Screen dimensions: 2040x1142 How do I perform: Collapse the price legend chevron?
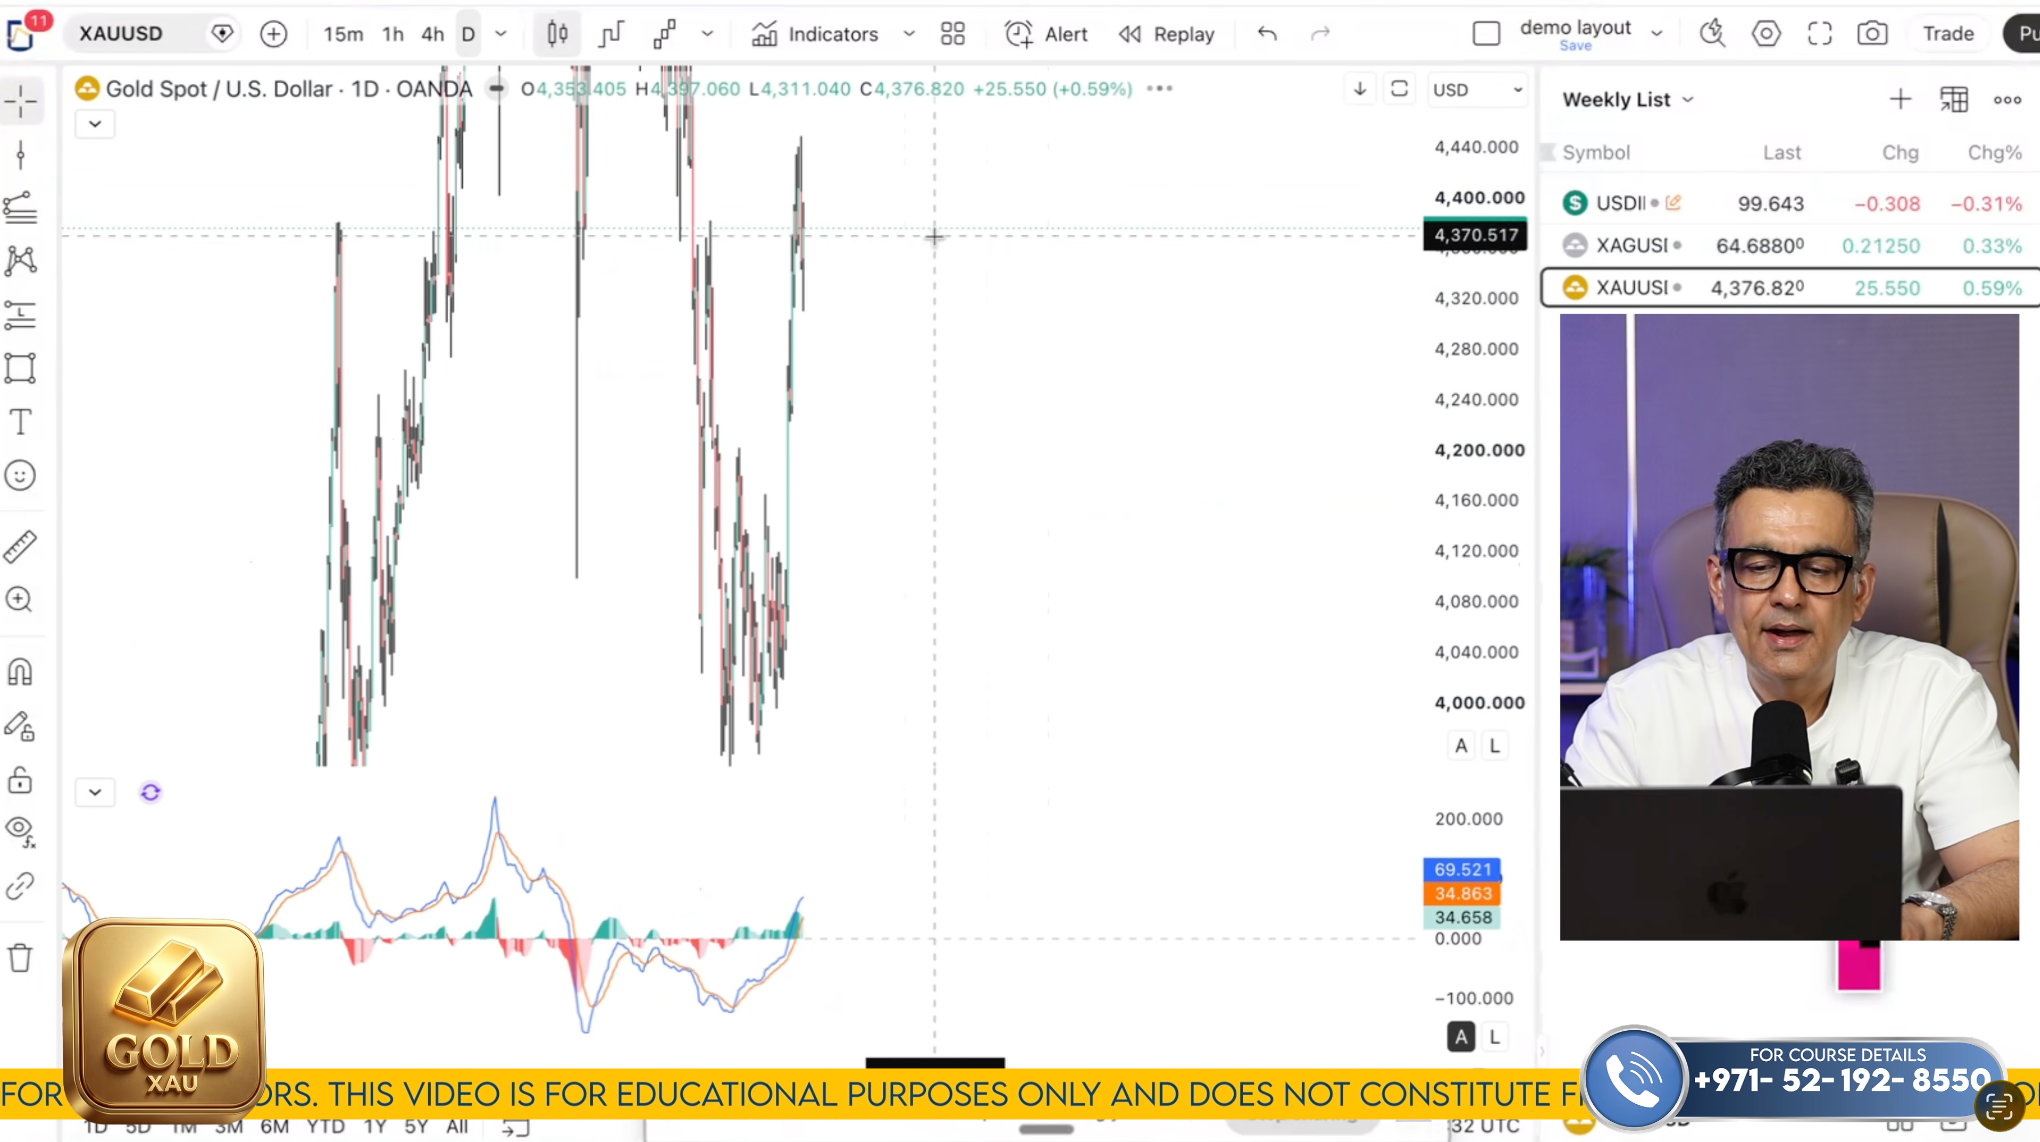(x=95, y=124)
